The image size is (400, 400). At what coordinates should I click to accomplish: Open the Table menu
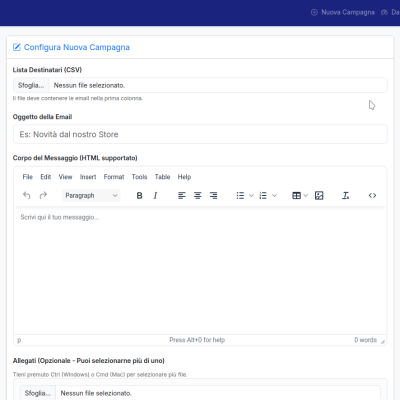(162, 177)
